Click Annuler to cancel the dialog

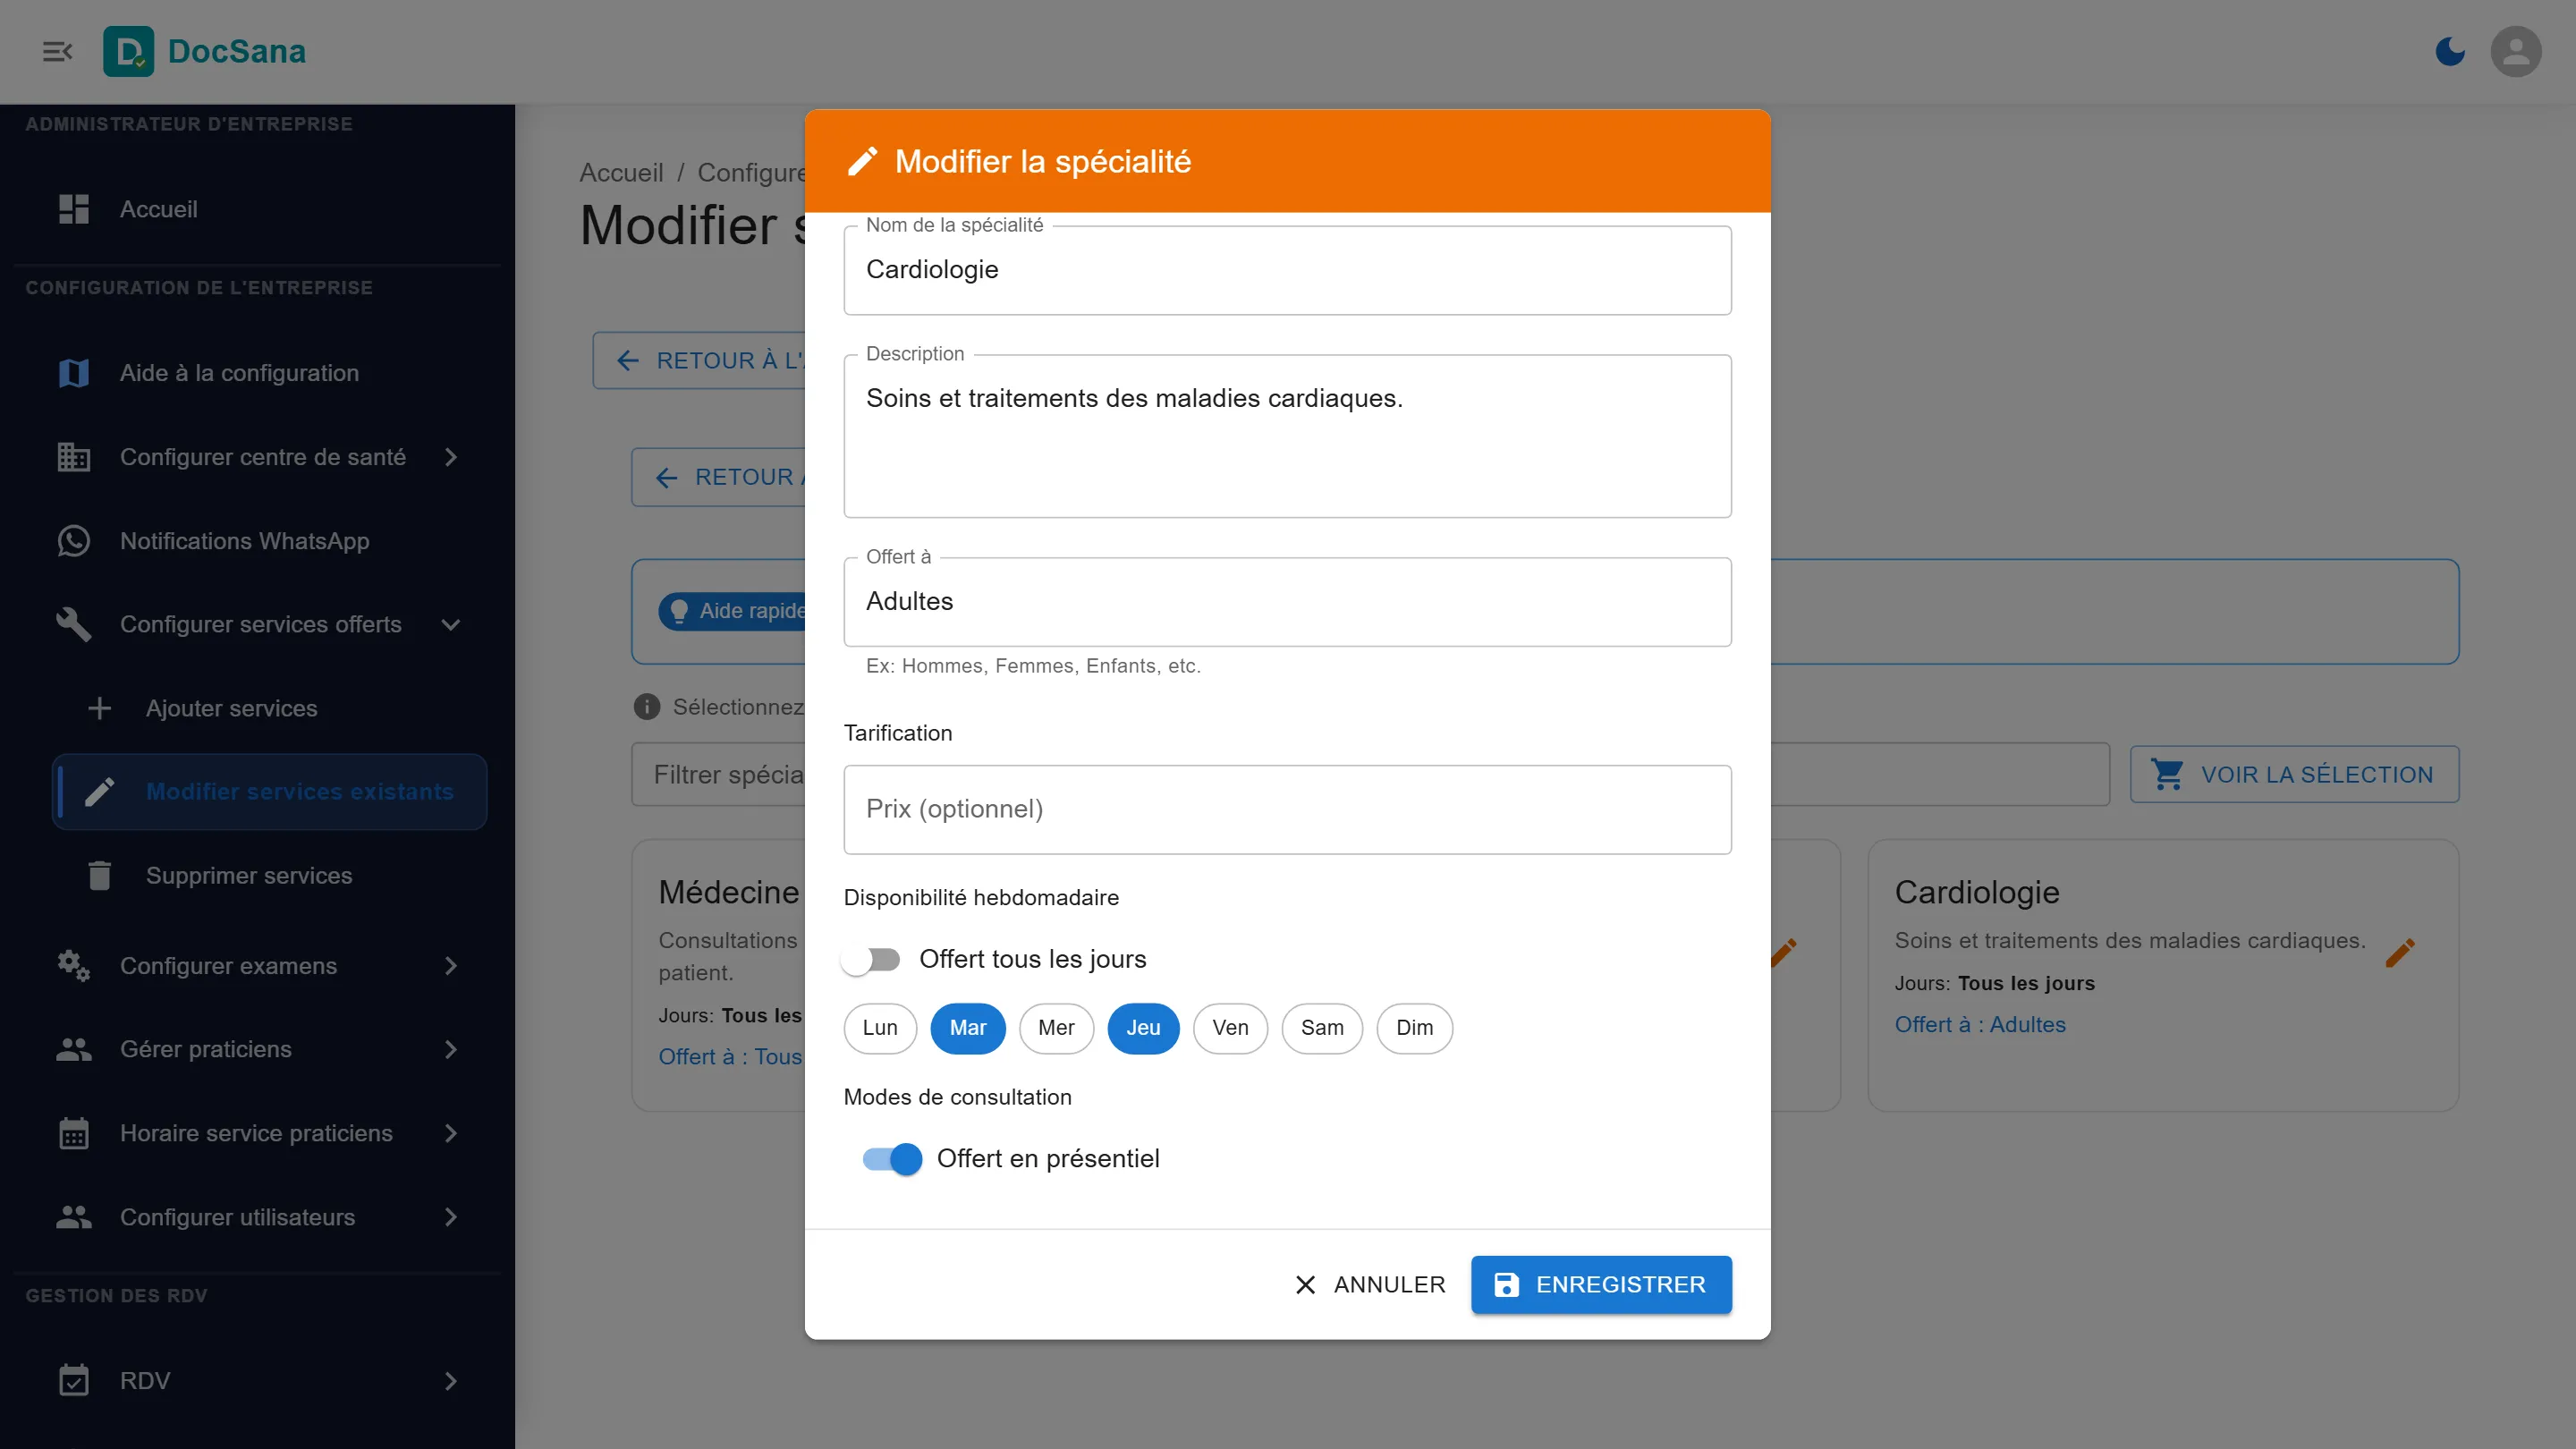(x=1369, y=1285)
